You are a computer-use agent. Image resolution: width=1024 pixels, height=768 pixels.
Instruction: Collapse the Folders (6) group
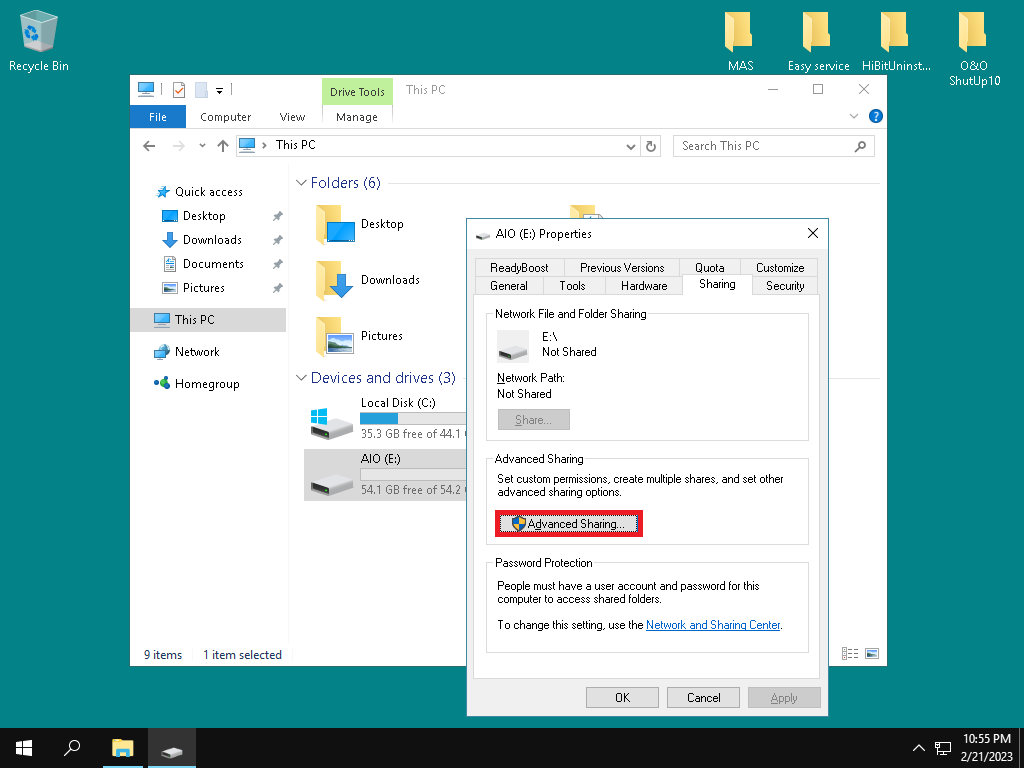click(x=301, y=184)
